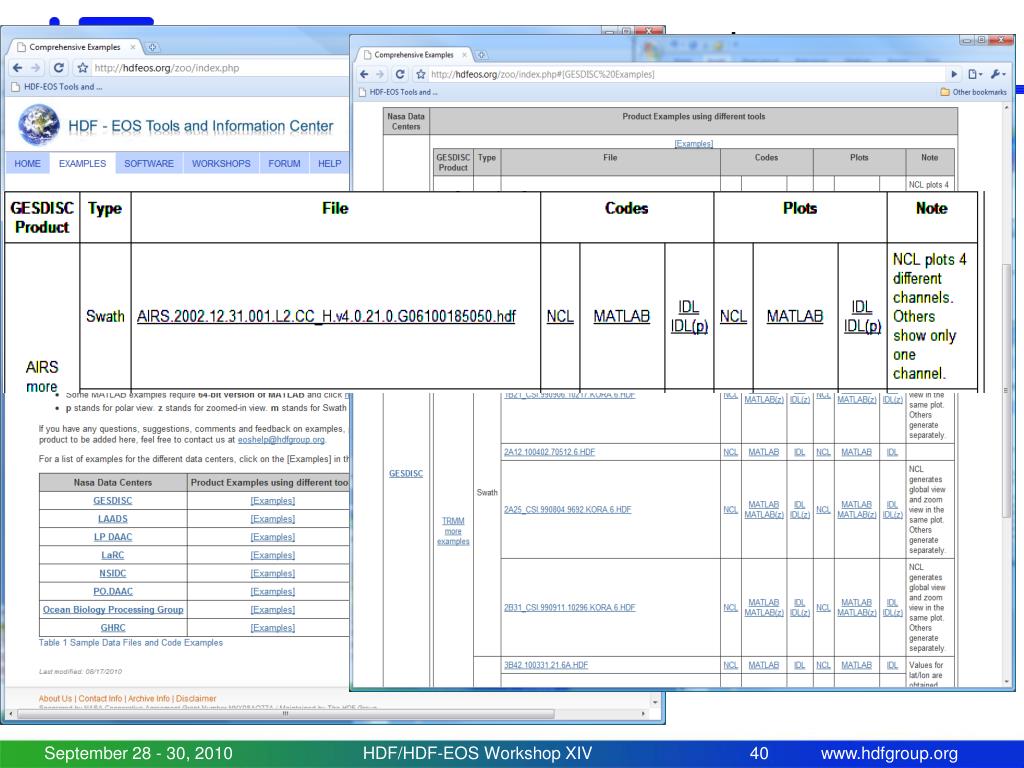Viewport: 1024px width, 768px height.
Task: Open a new tab in the left browser window
Action: [x=152, y=47]
